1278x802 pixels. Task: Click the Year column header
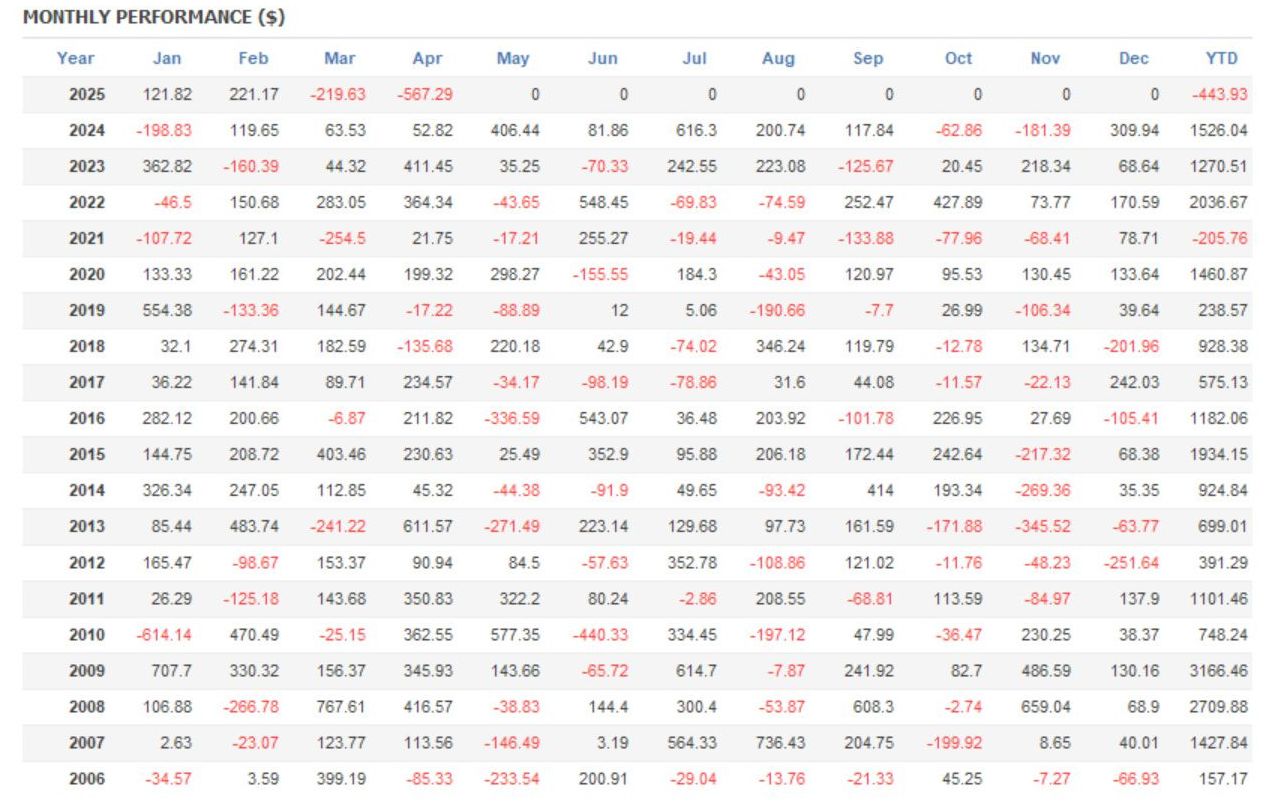pyautogui.click(x=75, y=58)
